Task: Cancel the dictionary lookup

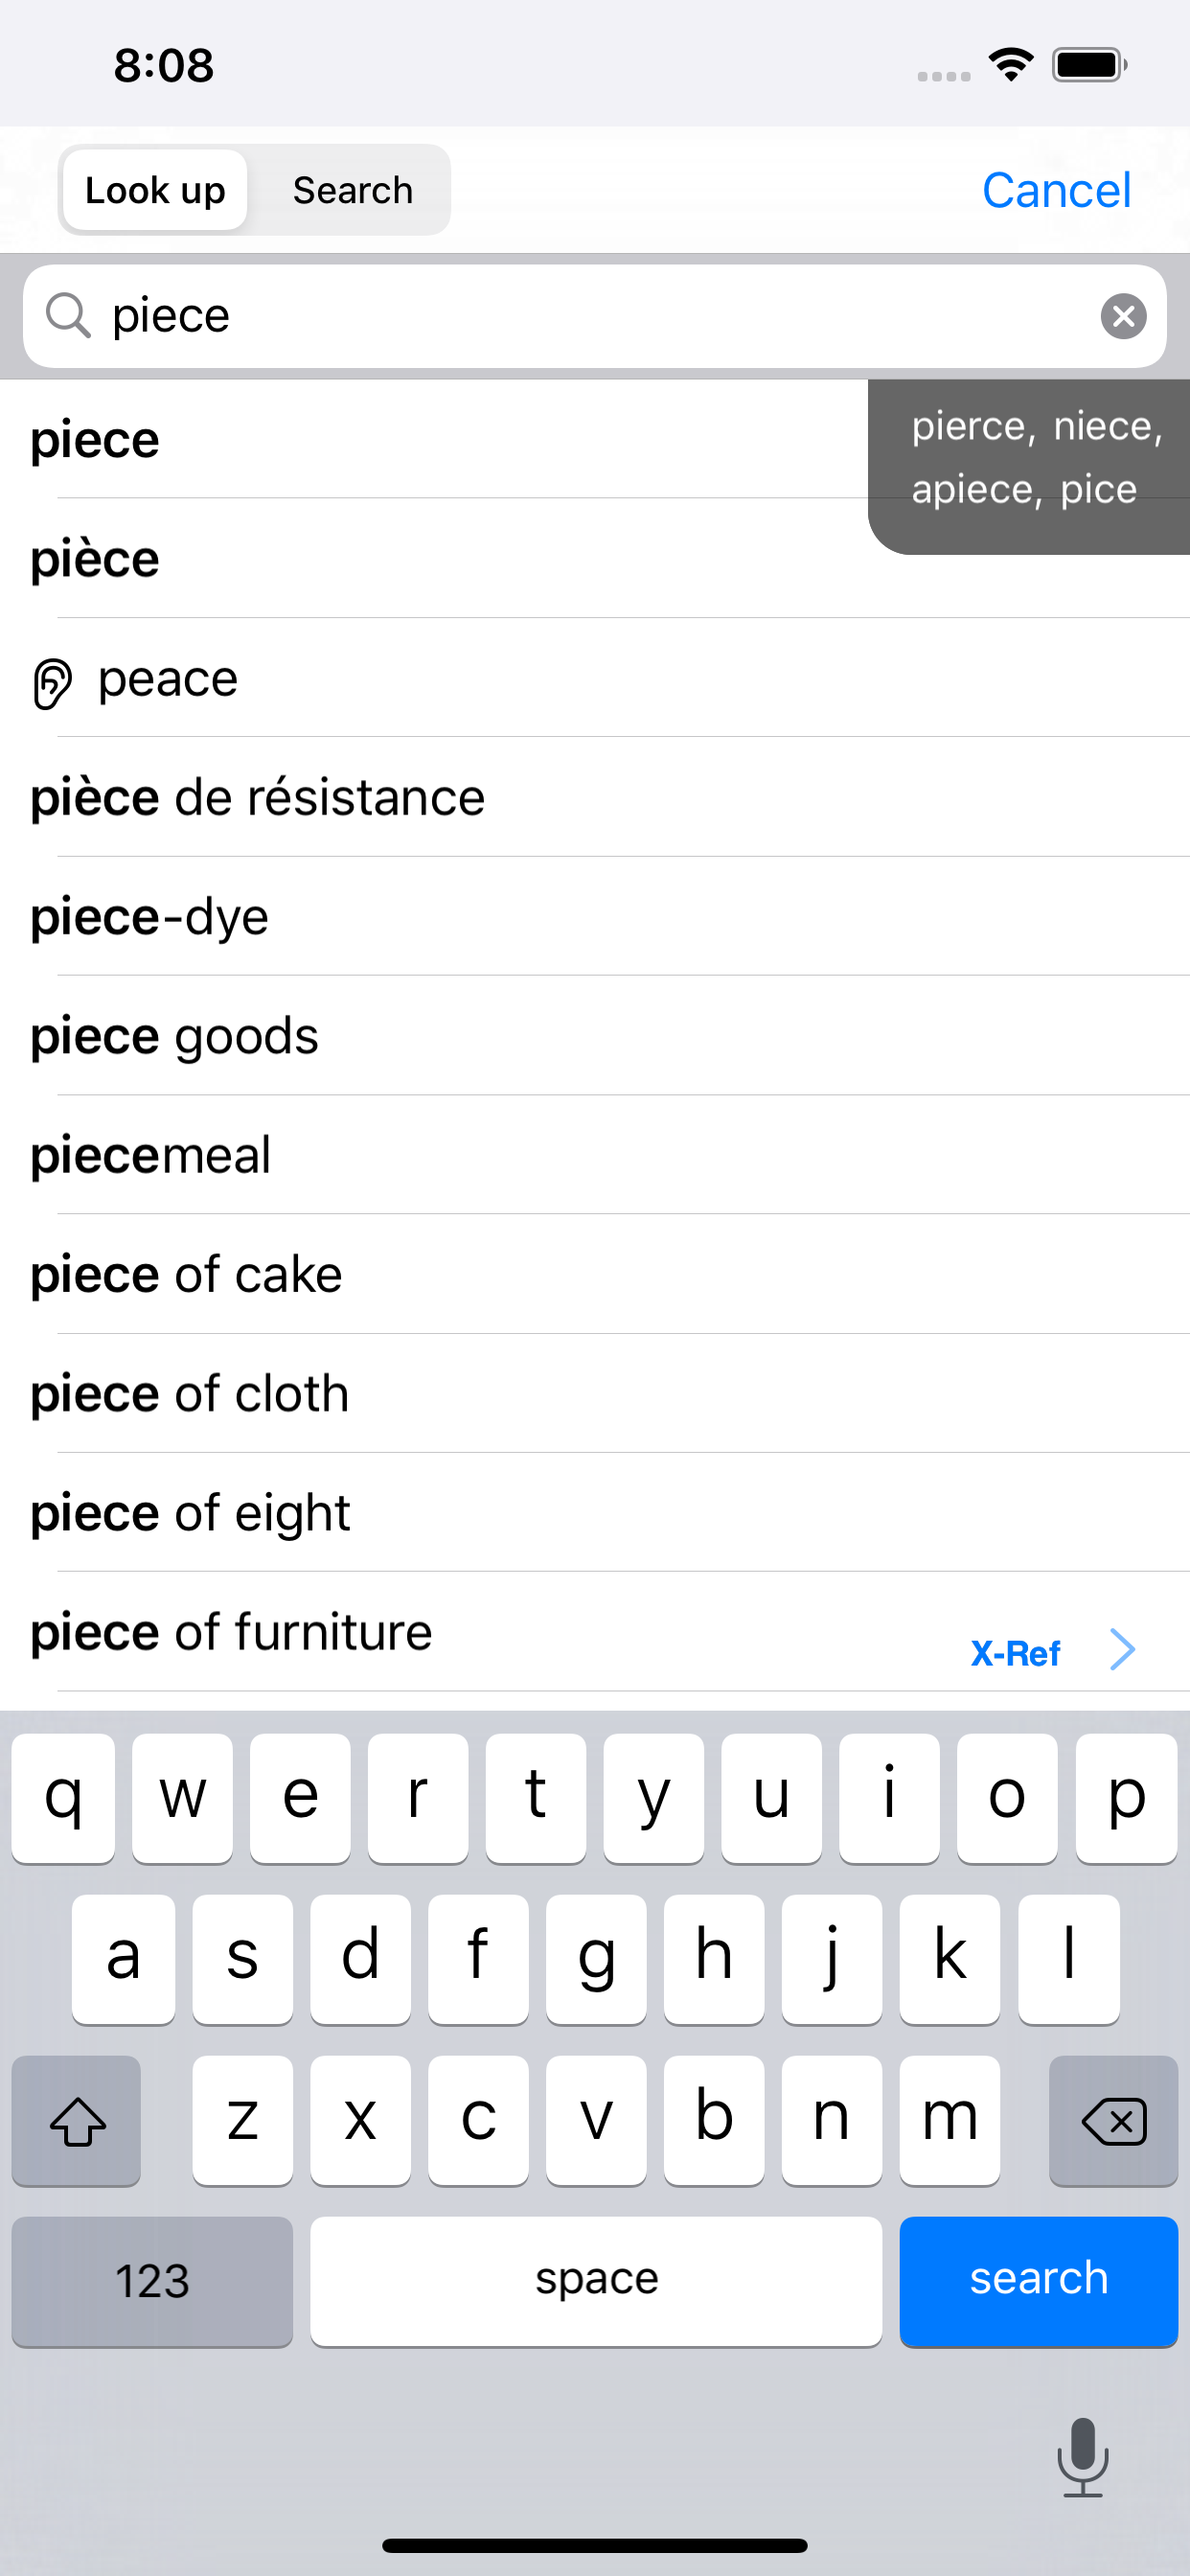Action: click(x=1056, y=190)
